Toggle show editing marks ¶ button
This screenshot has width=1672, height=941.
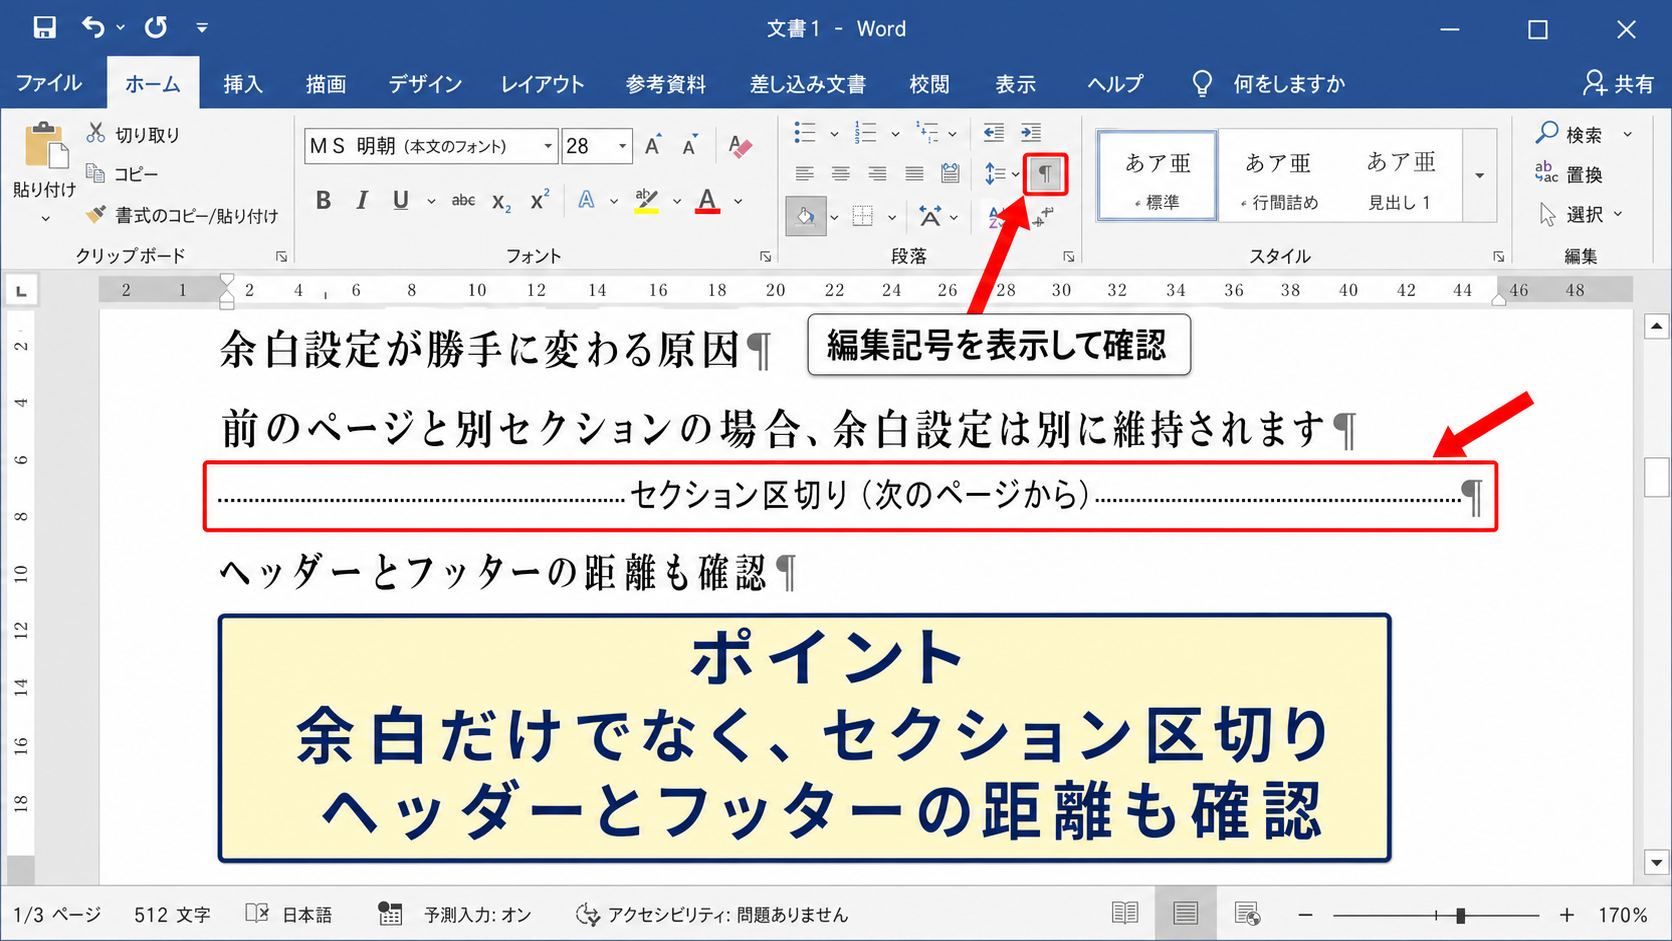pyautogui.click(x=1045, y=174)
